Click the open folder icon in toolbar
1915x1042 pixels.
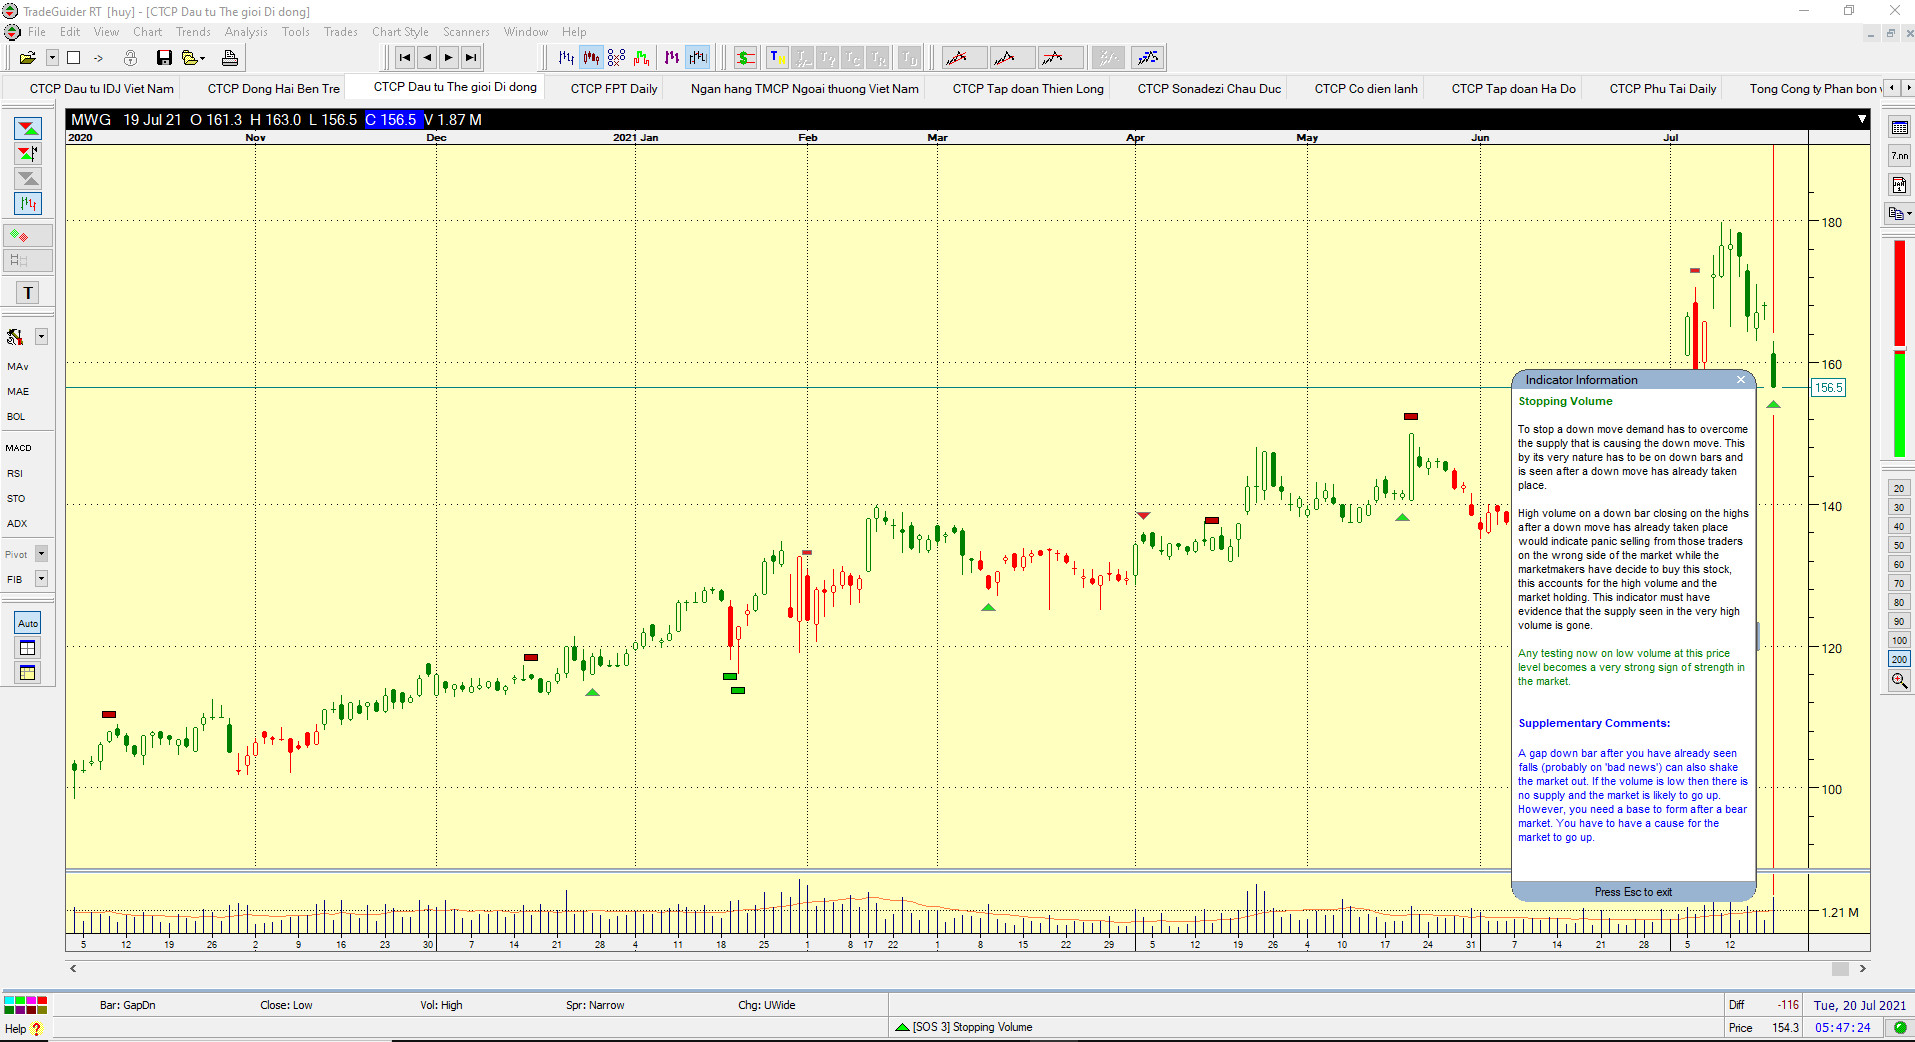coord(27,58)
